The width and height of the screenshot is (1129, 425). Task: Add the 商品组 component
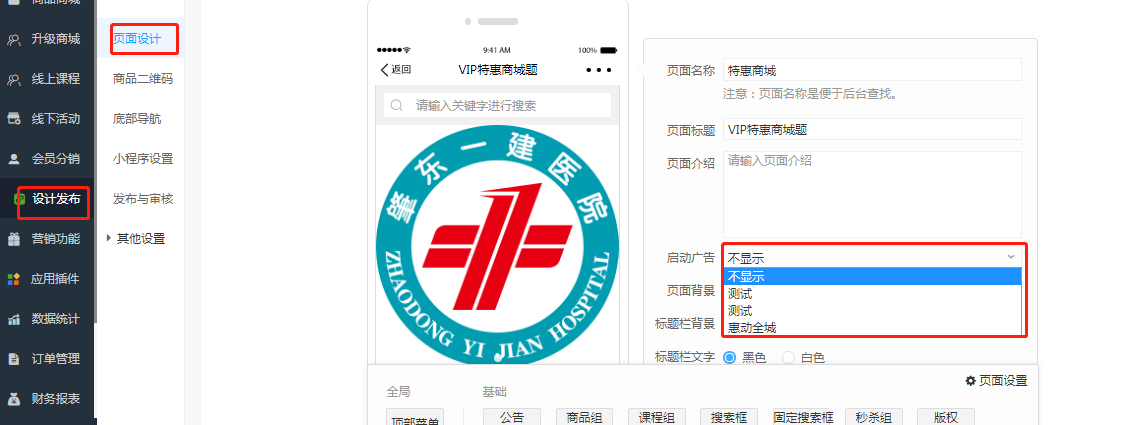(584, 416)
